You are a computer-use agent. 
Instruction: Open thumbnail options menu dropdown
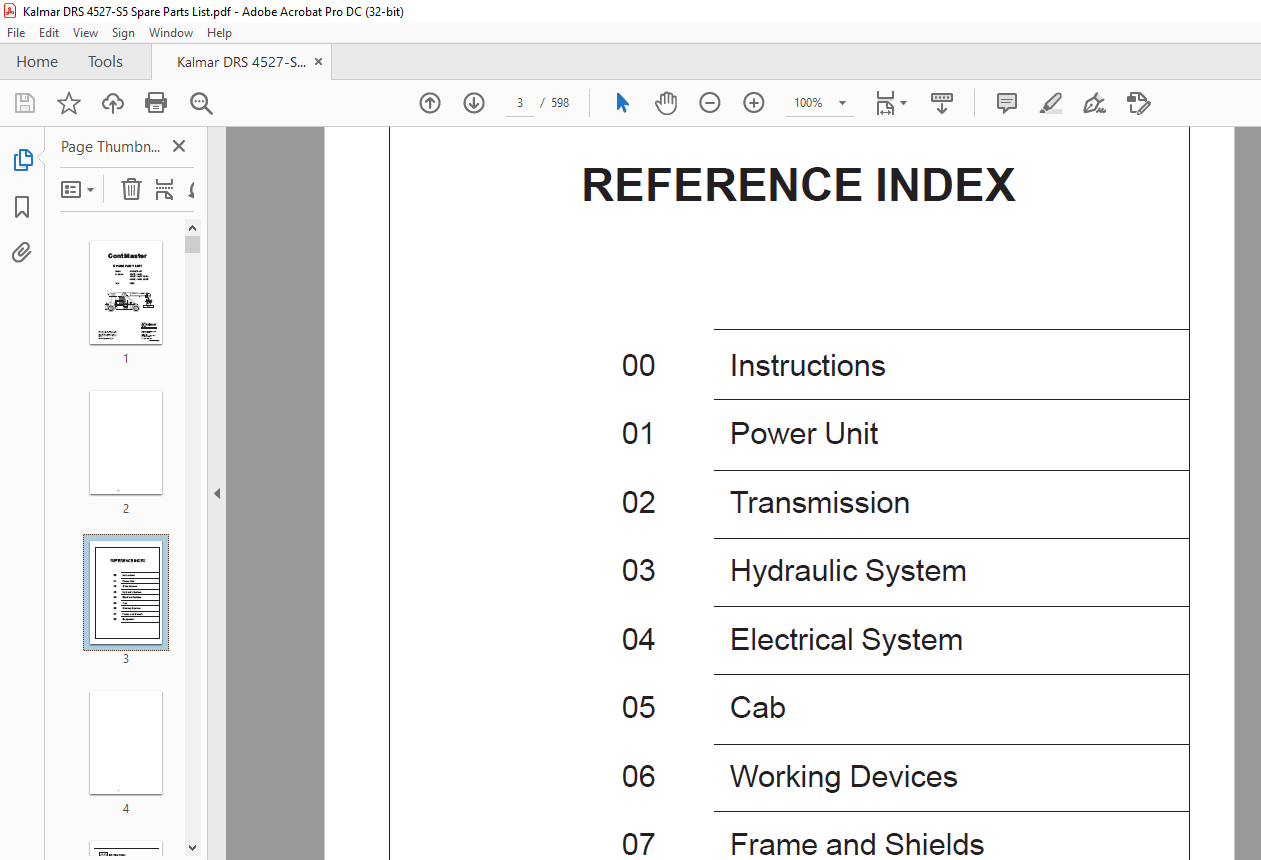(77, 189)
